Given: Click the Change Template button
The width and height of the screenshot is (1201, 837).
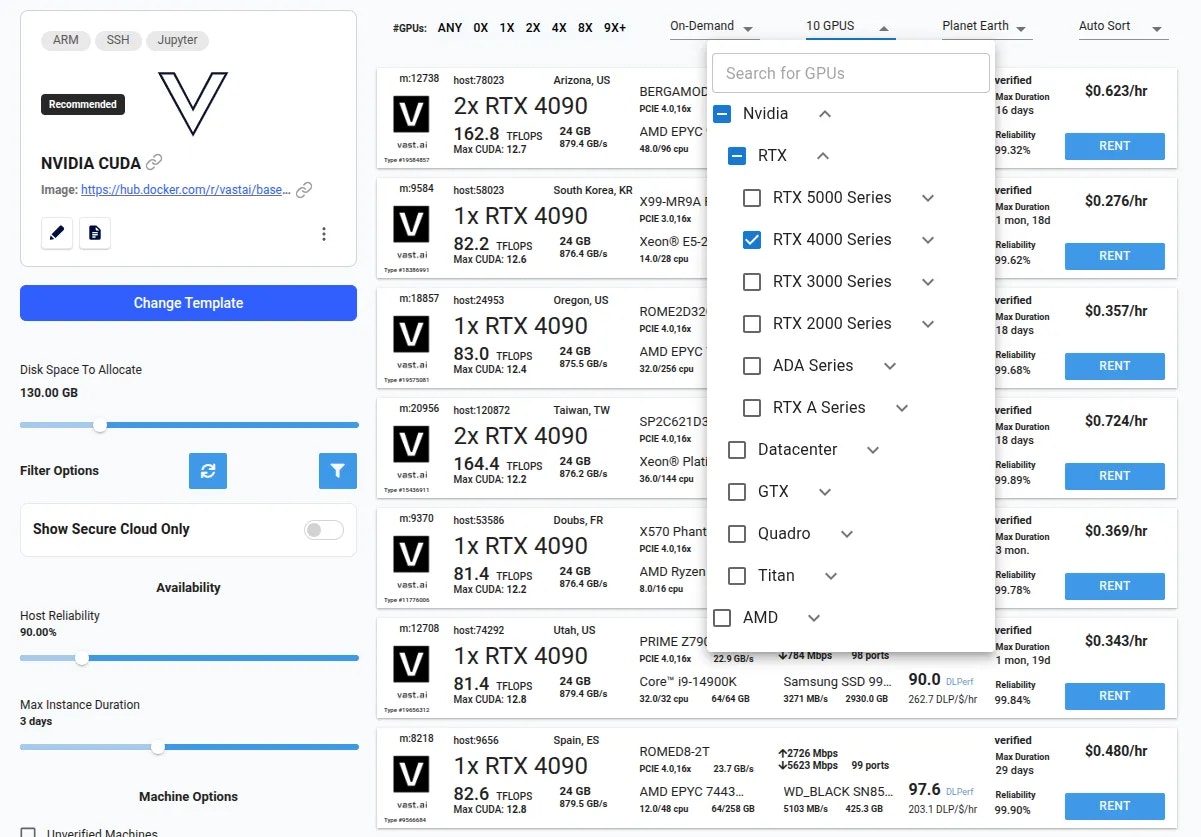Looking at the screenshot, I should click(x=188, y=302).
